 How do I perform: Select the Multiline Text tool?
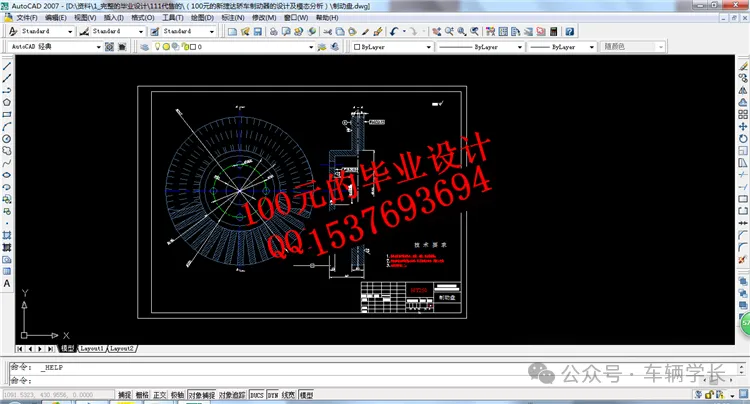click(x=7, y=284)
